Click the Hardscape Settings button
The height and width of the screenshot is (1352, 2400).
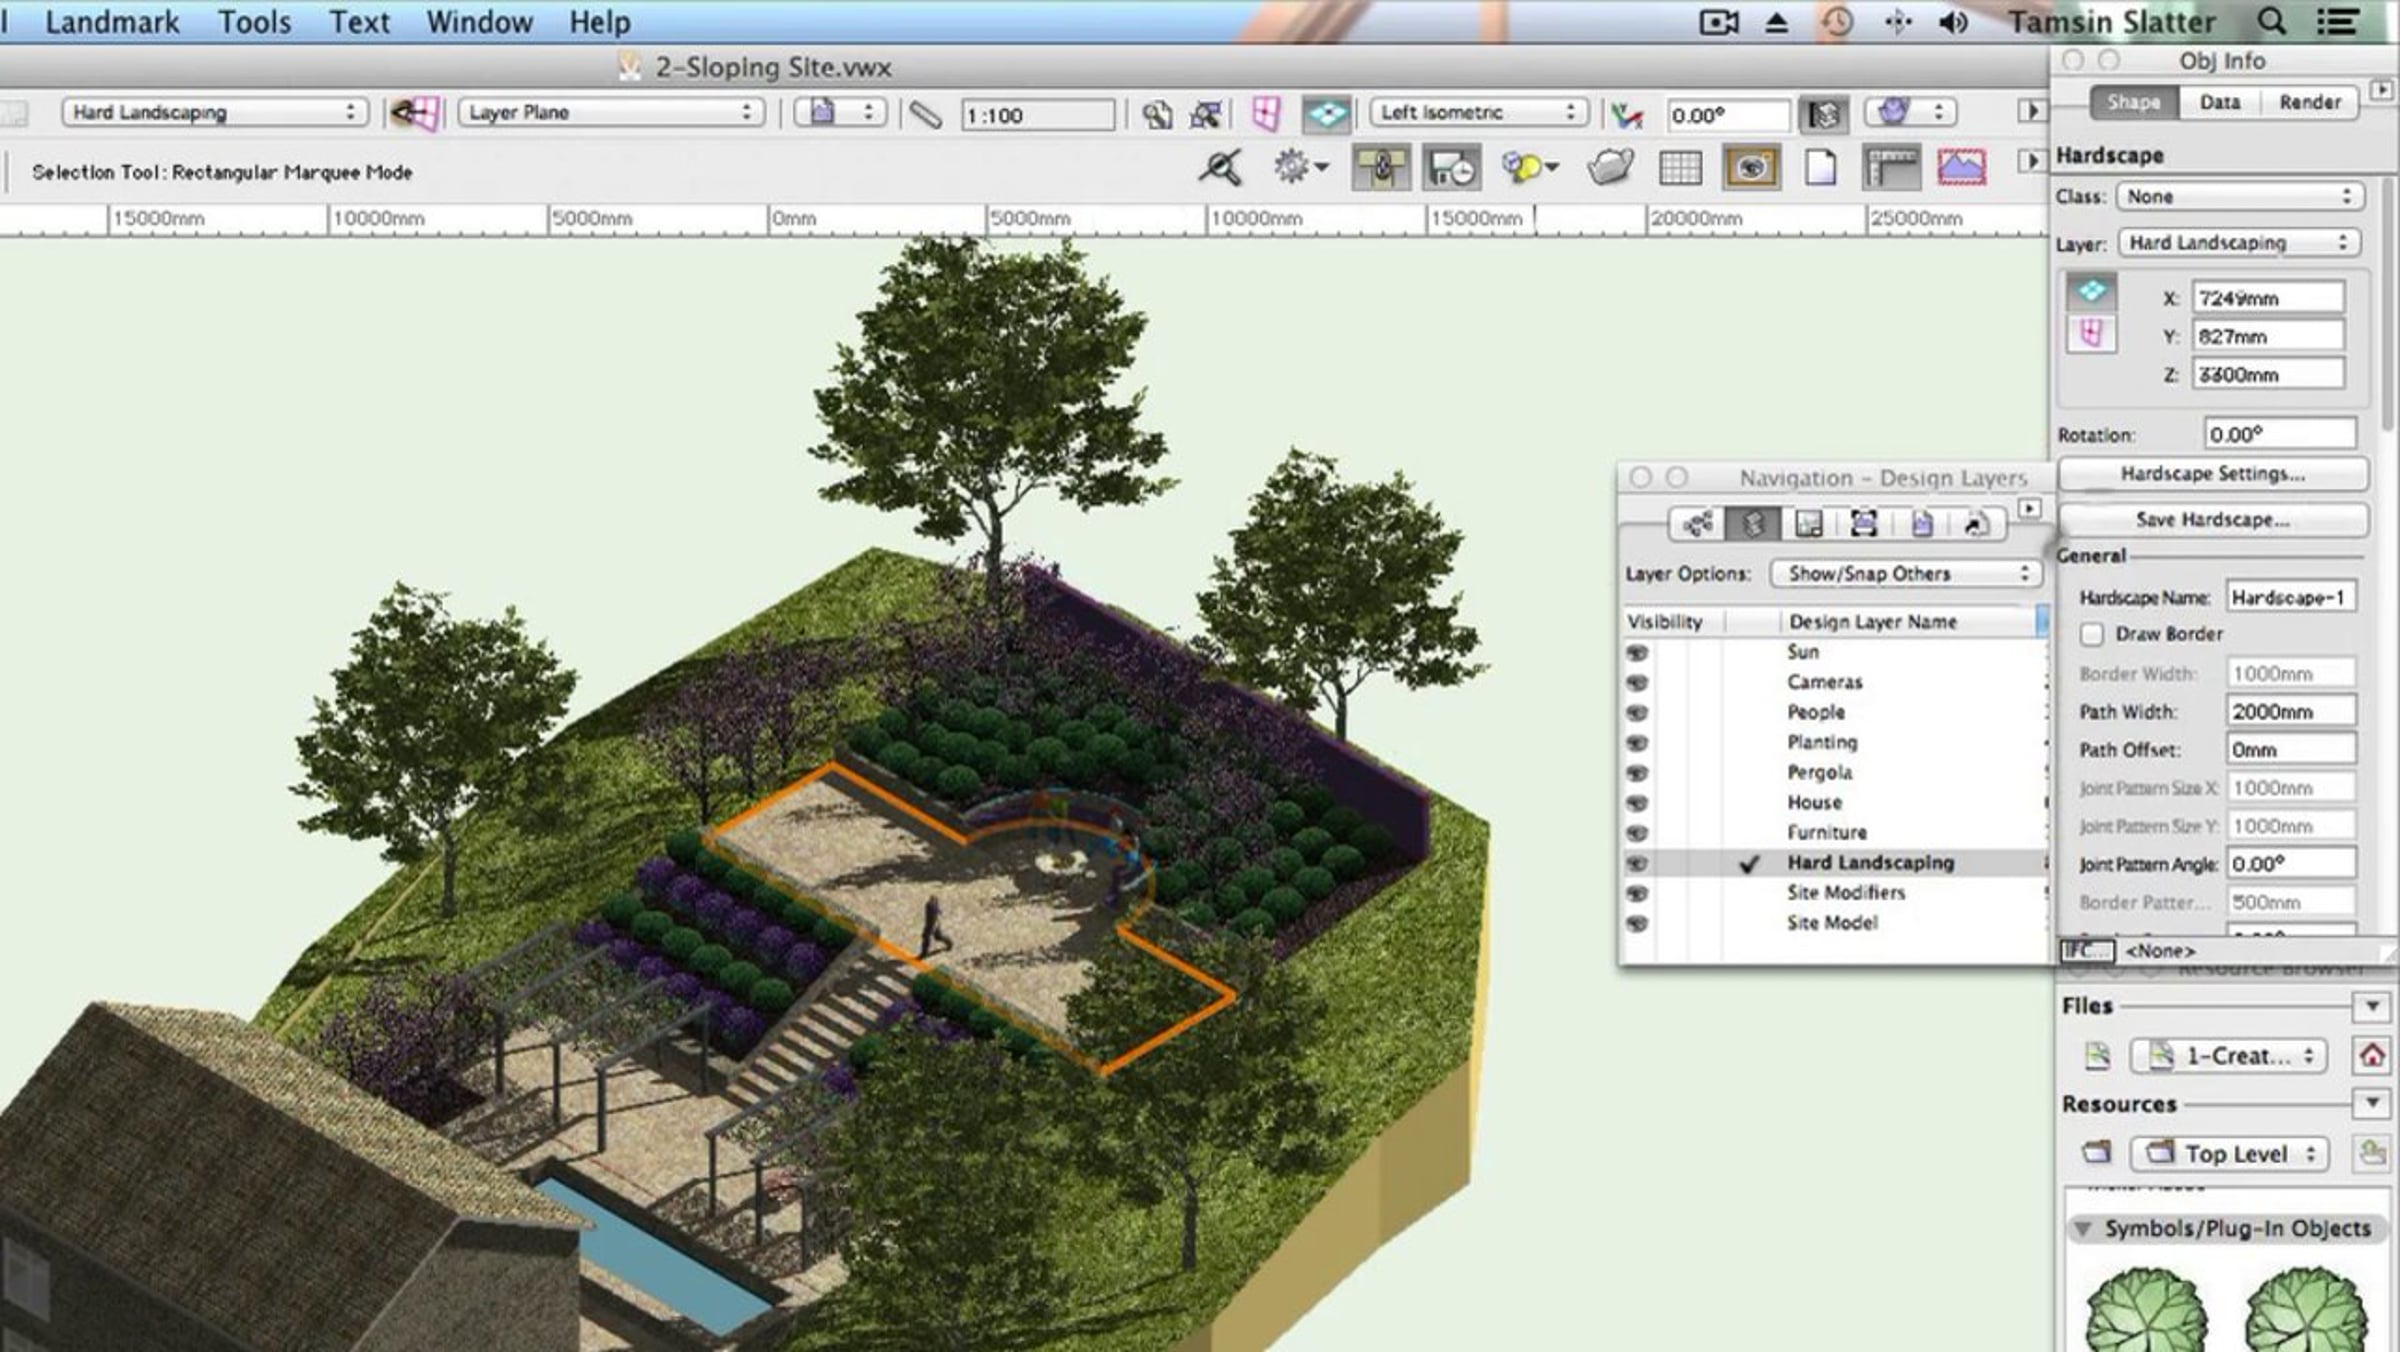point(2212,474)
